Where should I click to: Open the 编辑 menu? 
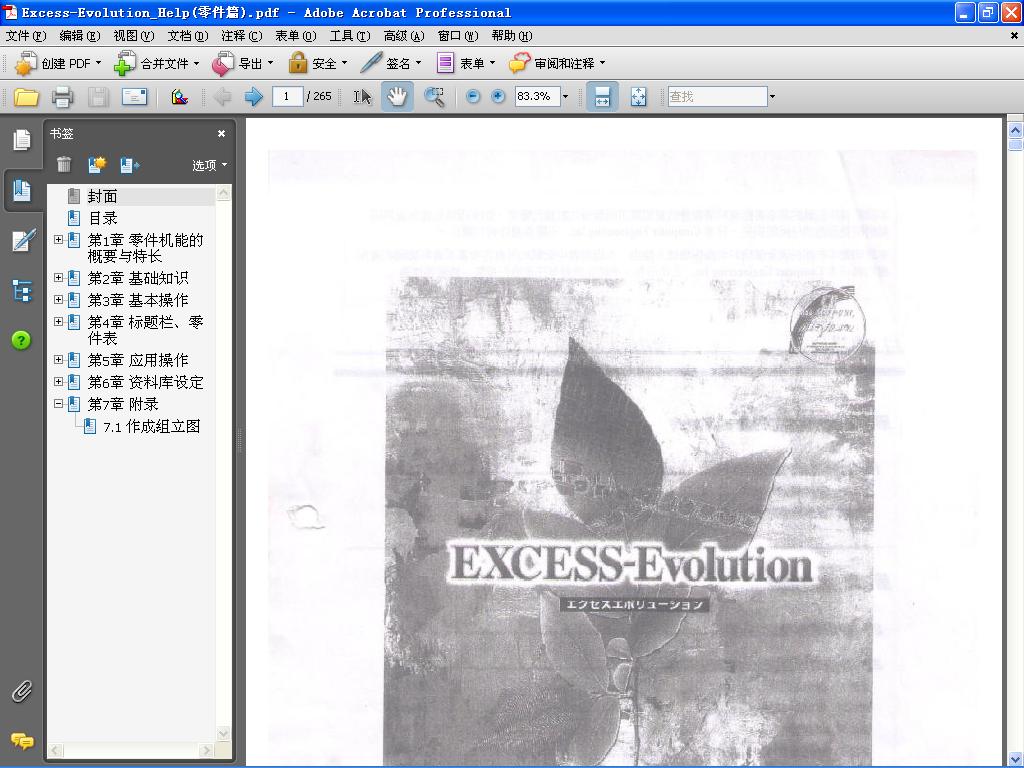coord(80,36)
